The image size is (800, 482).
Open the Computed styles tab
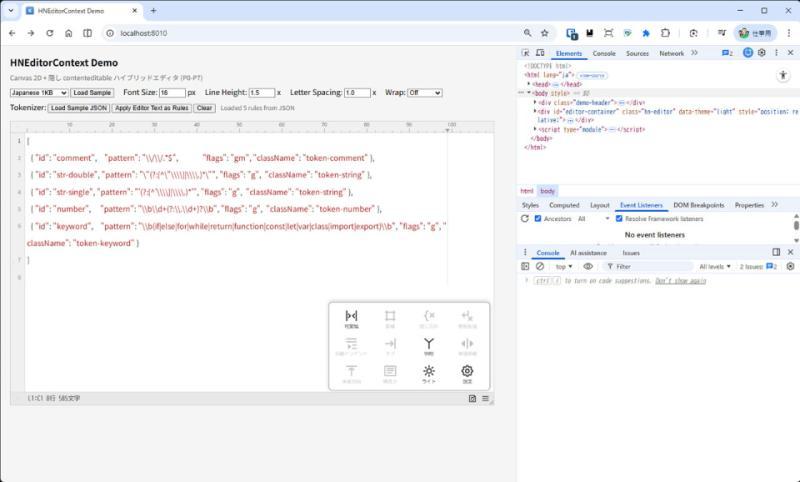[565, 205]
